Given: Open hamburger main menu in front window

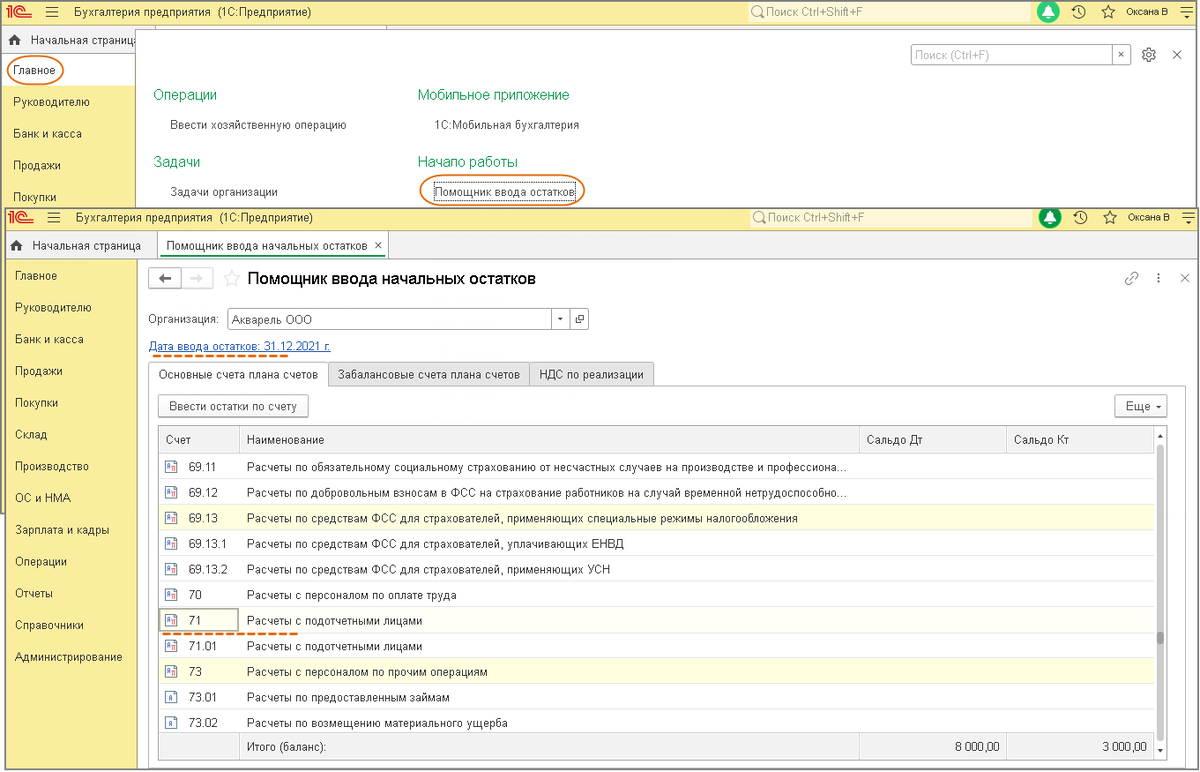Looking at the screenshot, I should 56,217.
